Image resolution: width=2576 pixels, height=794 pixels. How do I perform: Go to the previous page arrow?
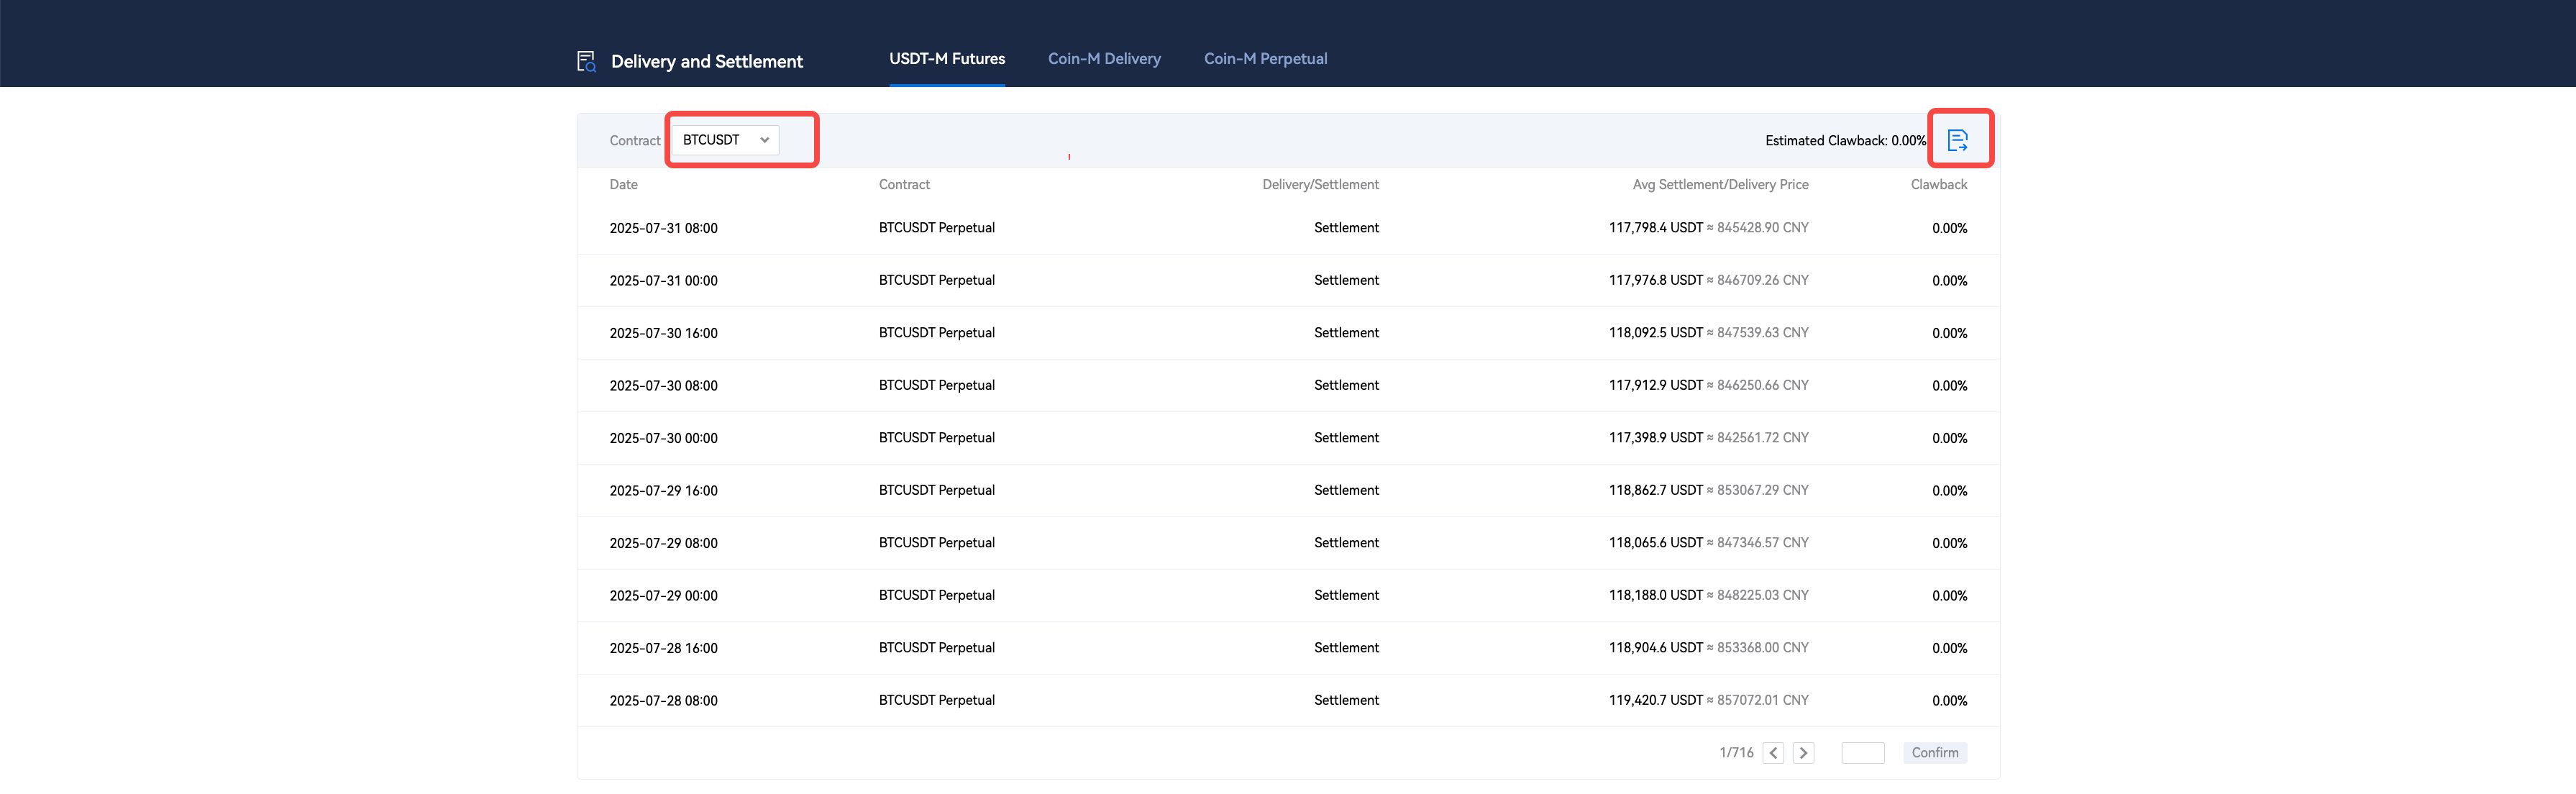(1773, 753)
